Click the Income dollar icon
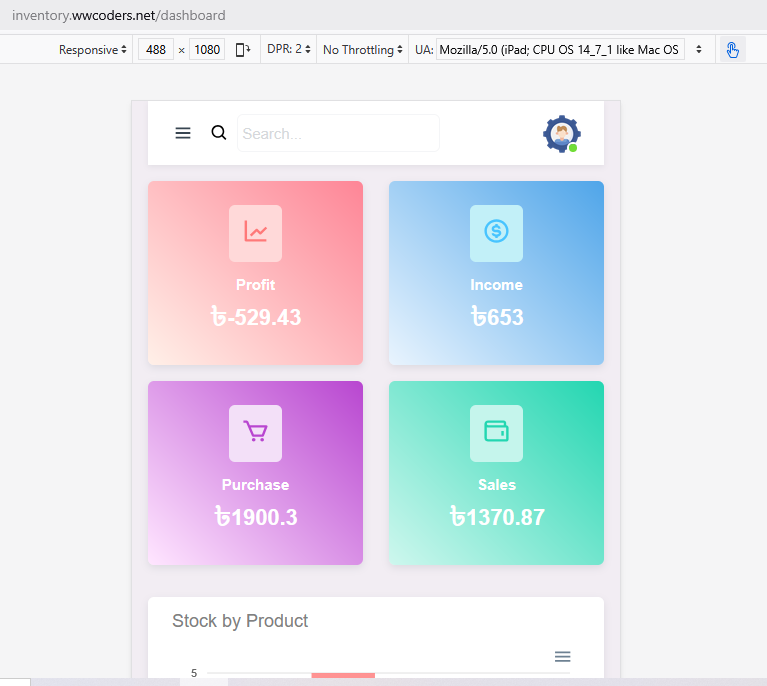 (496, 233)
